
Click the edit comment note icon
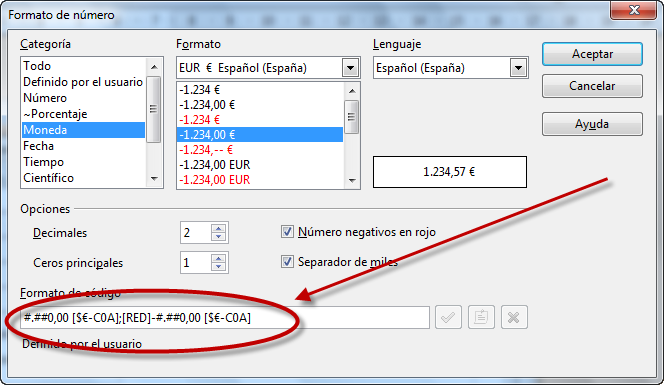click(481, 317)
